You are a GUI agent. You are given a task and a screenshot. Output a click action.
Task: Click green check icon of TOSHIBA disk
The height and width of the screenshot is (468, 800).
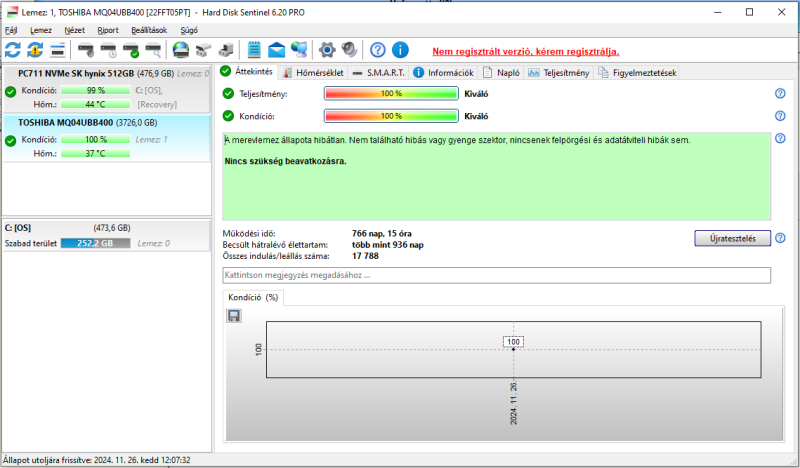[10, 141]
